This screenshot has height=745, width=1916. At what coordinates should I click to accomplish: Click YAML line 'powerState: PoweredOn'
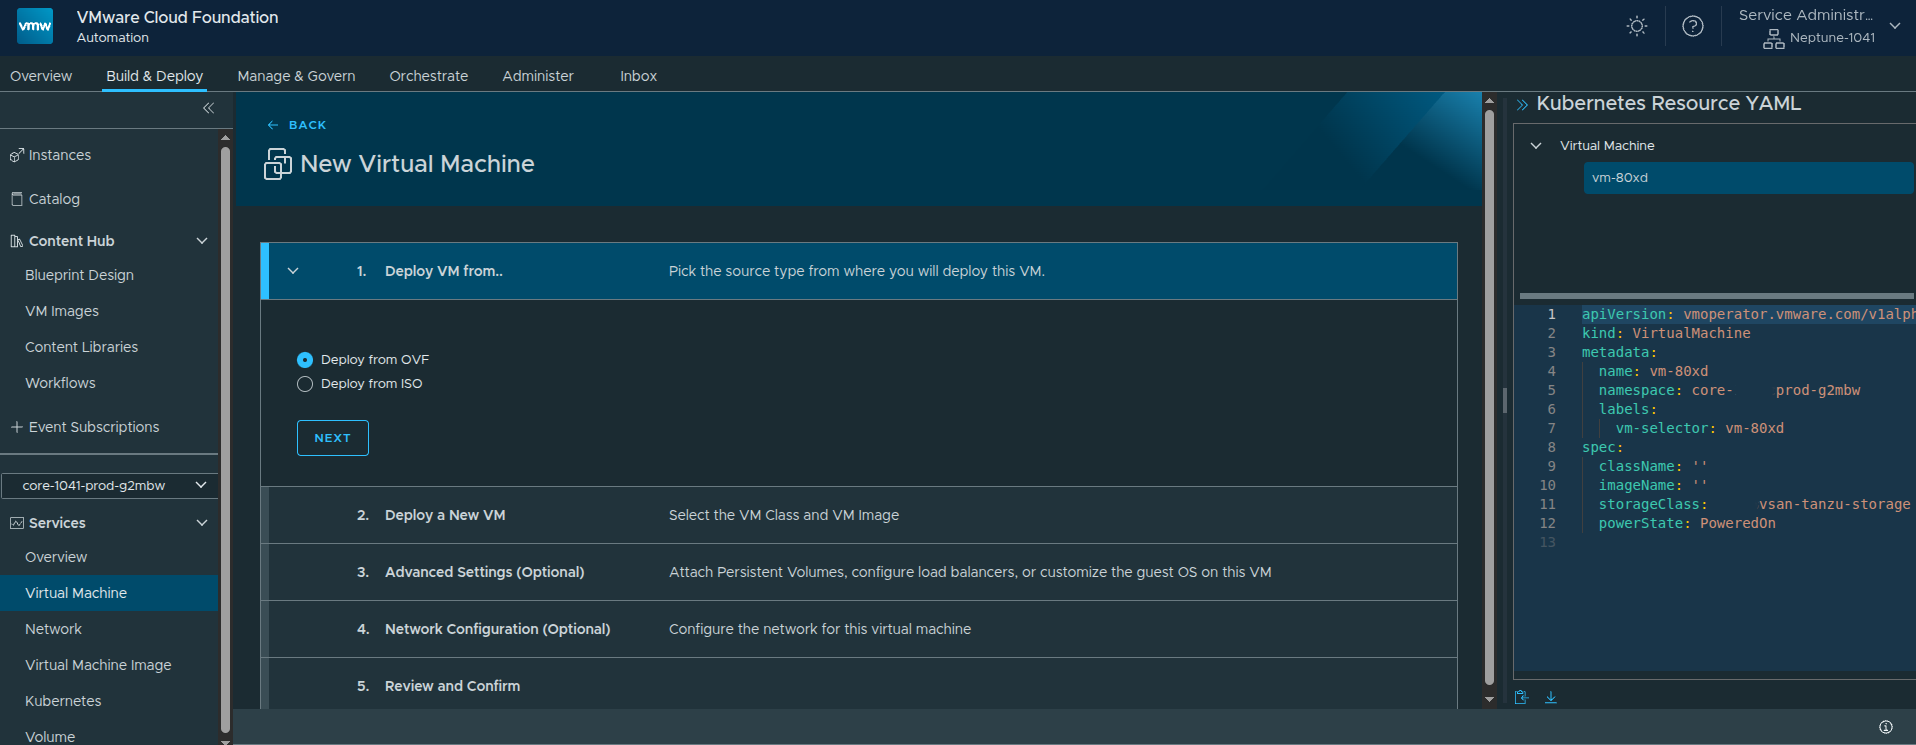pyautogui.click(x=1687, y=523)
